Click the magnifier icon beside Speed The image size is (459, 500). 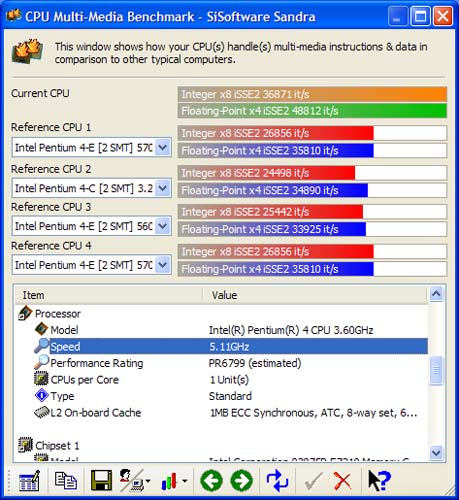click(41, 346)
